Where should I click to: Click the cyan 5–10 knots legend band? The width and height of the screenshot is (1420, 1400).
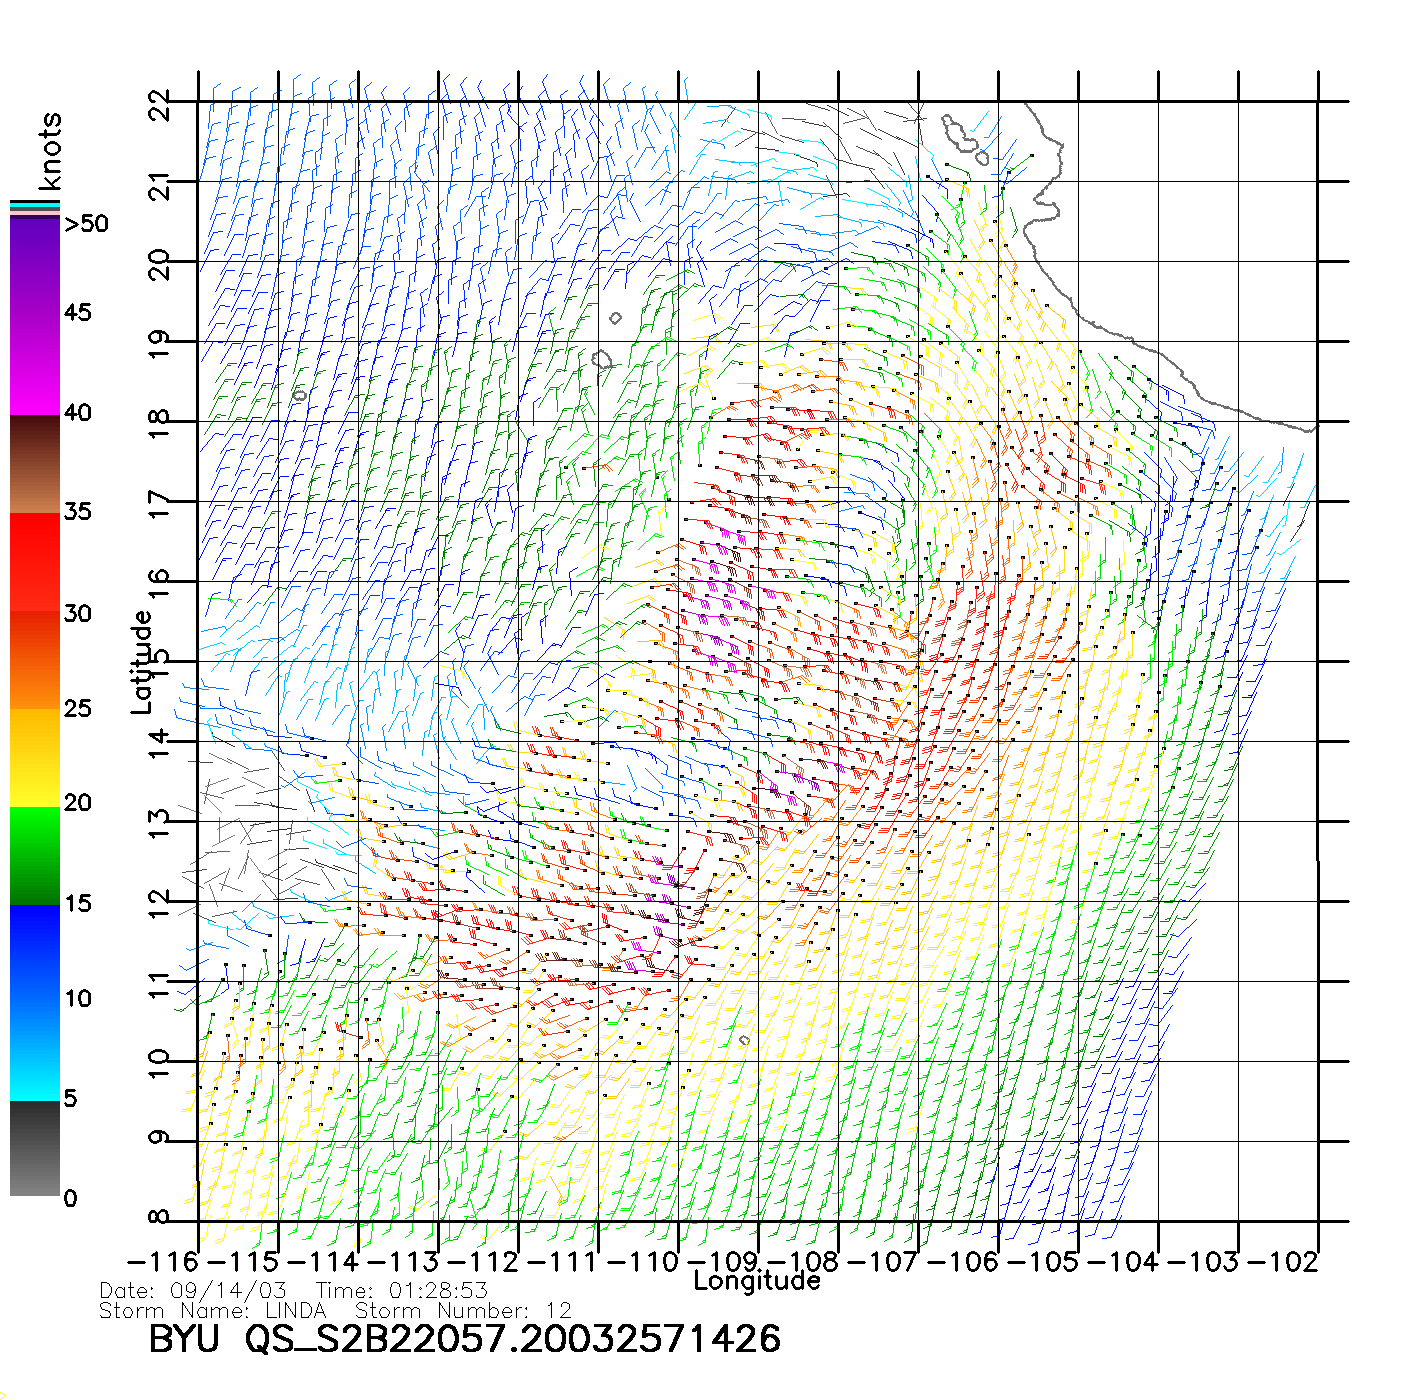pos(35,1050)
